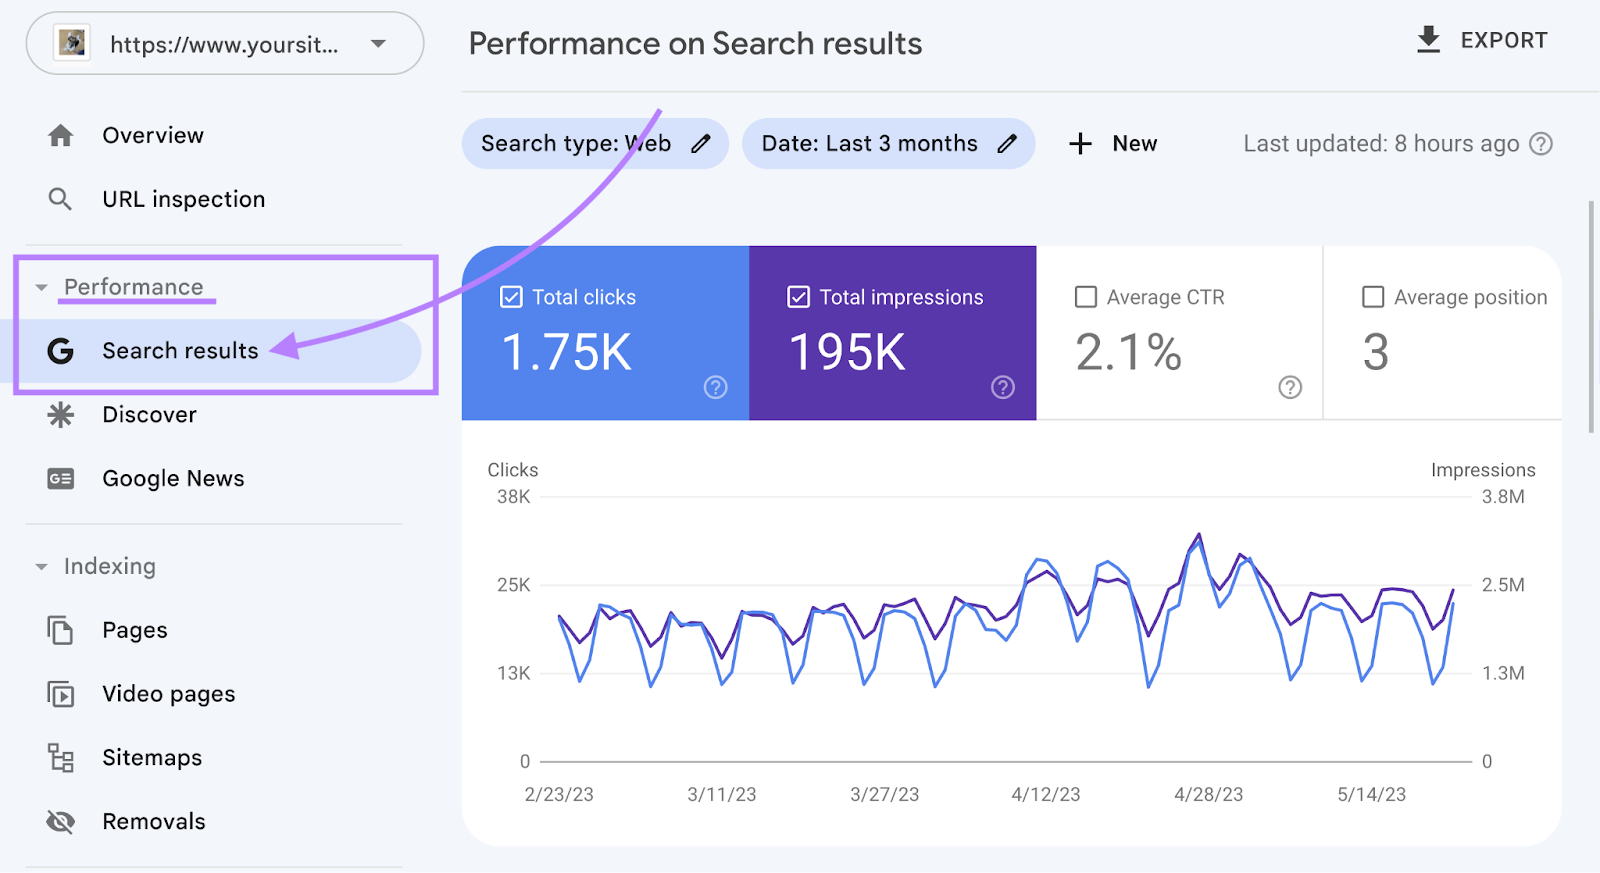Click the vertical scrollbar on right edge
Screen dimensions: 1600x873
1591,317
